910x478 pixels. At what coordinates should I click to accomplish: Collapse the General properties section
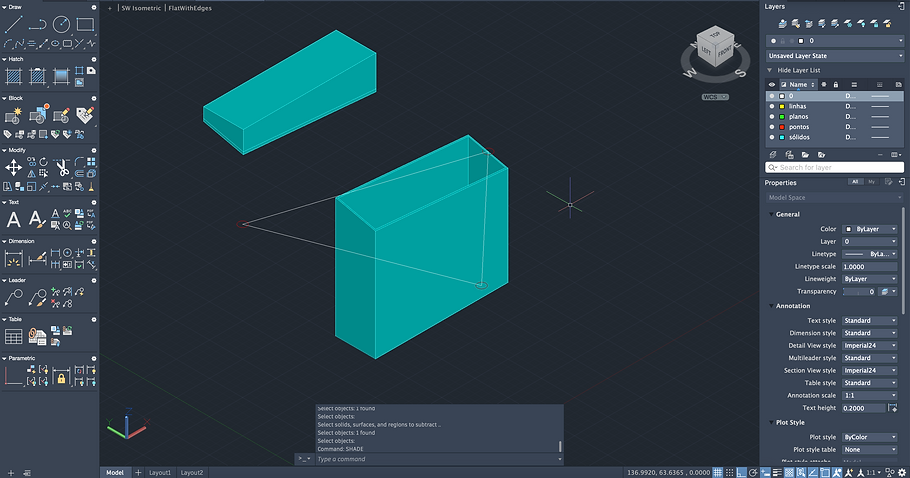point(771,215)
